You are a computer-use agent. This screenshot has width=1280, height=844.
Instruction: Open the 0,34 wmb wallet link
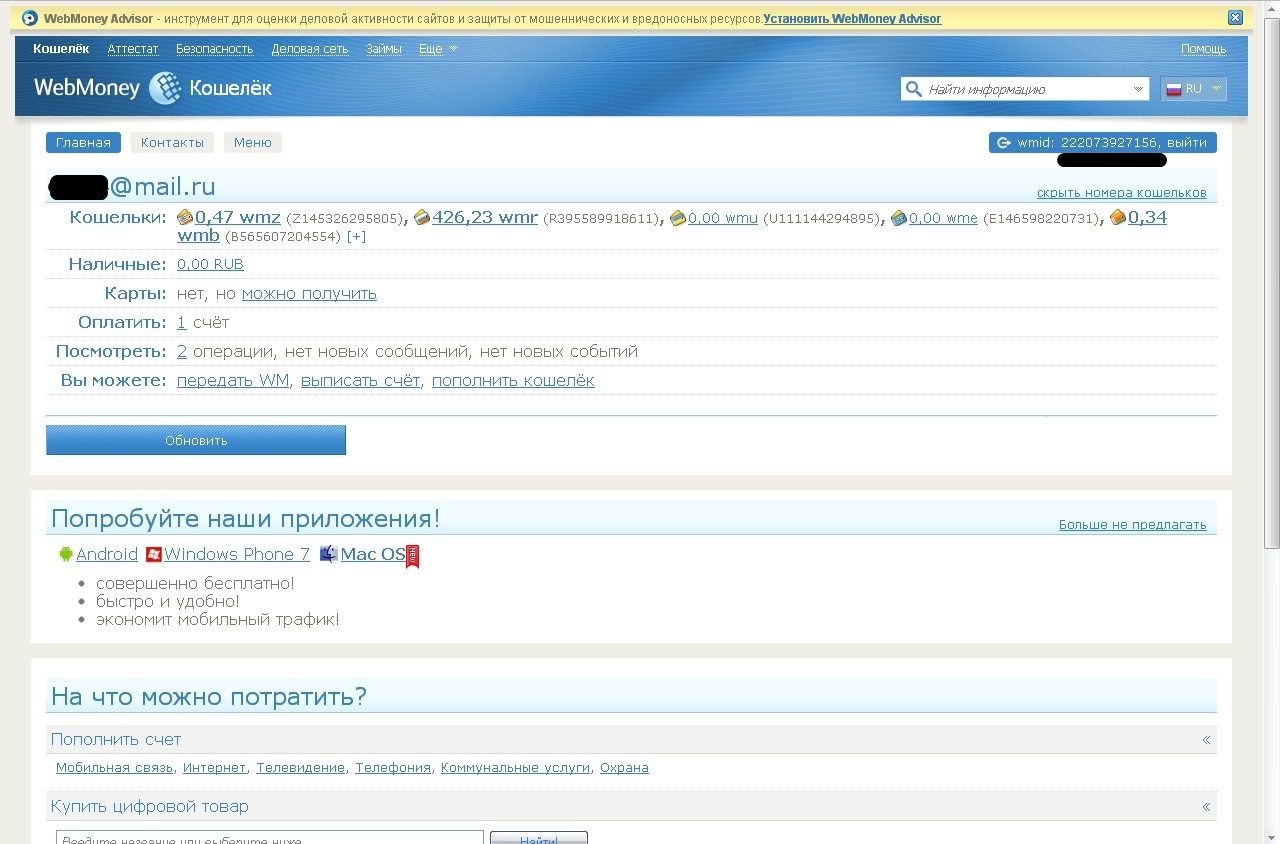tap(1147, 217)
